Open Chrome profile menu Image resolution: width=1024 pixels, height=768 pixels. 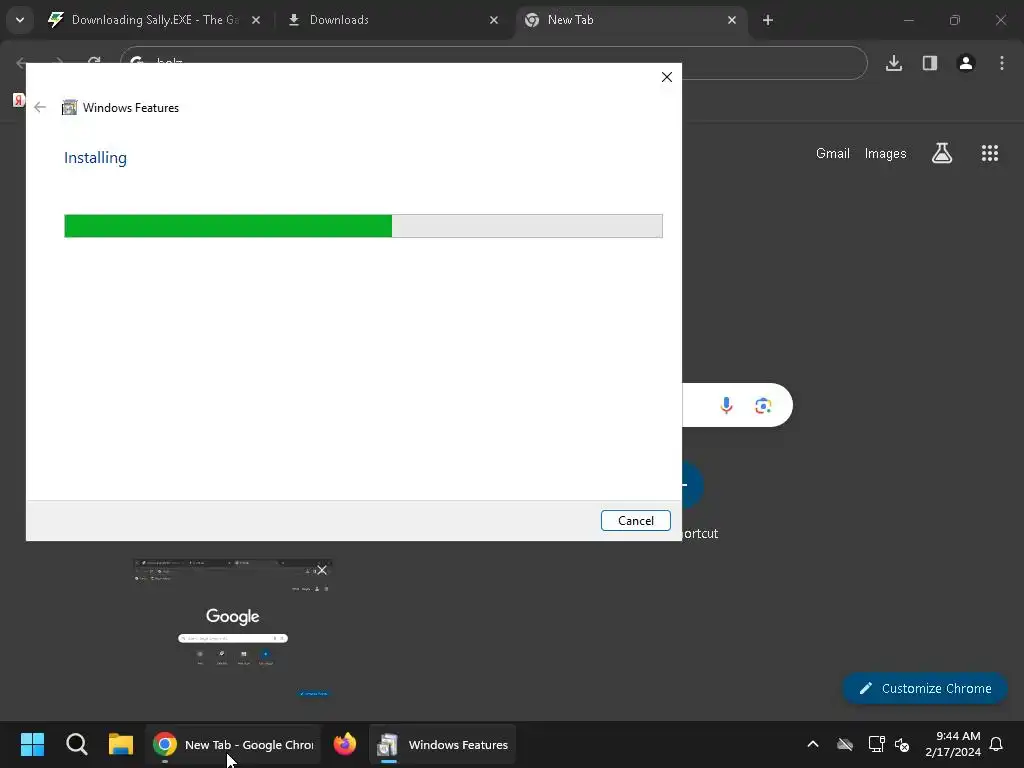(x=966, y=63)
